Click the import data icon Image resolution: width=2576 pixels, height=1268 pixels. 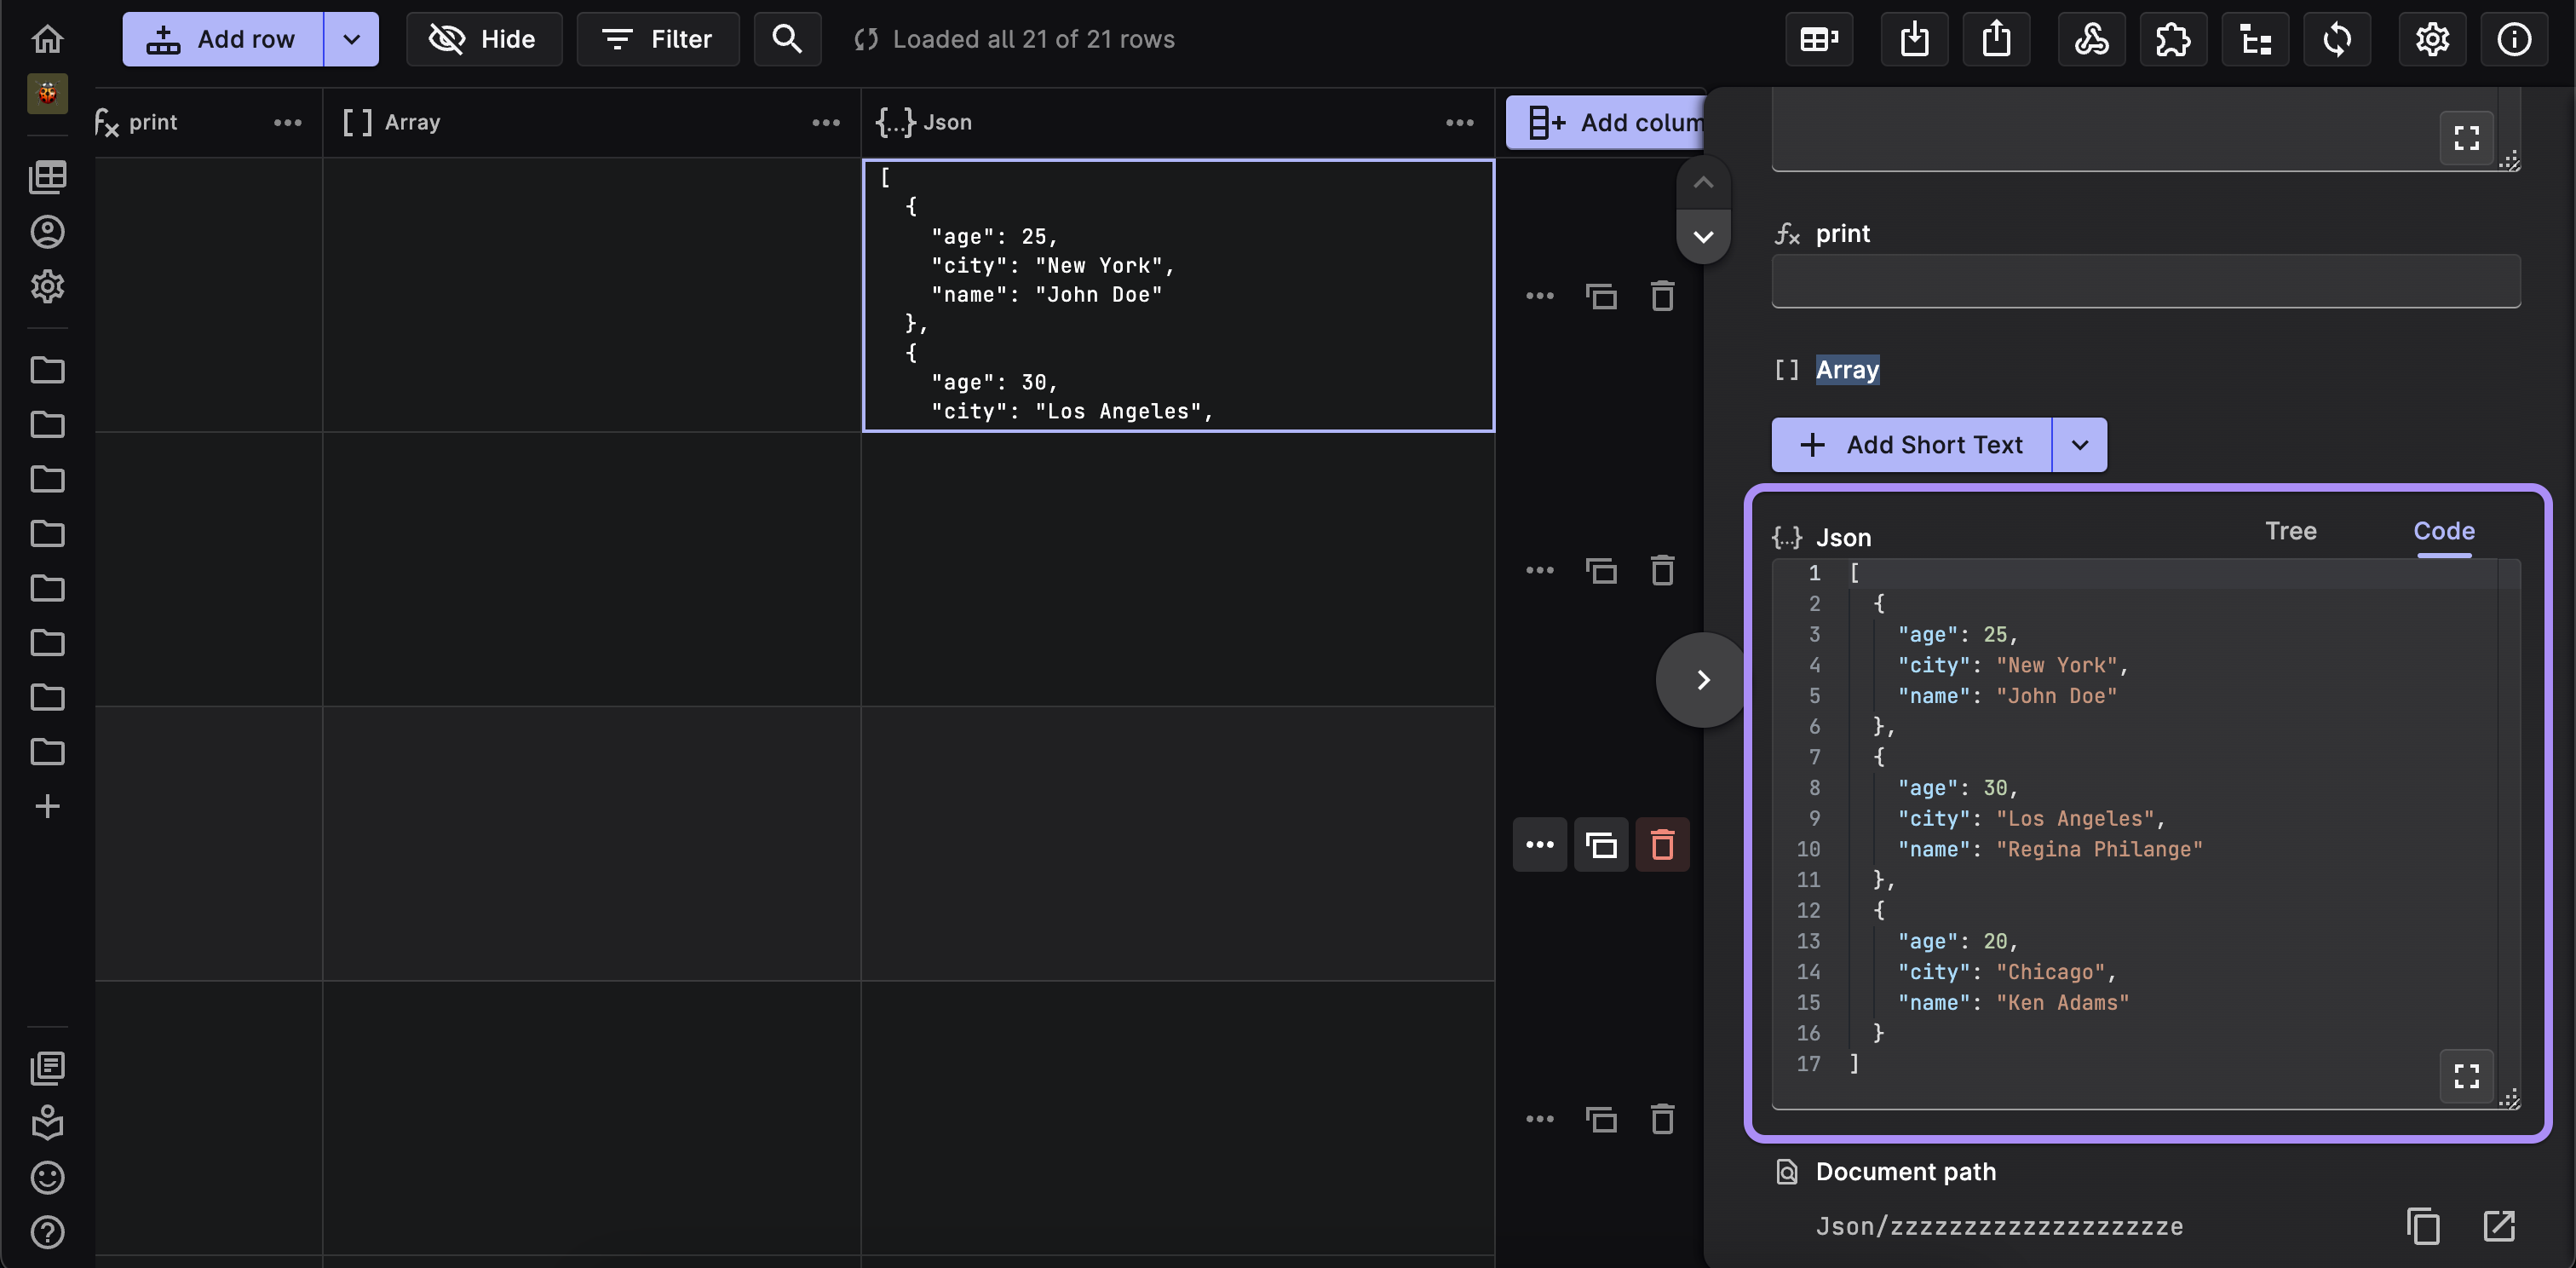(x=1914, y=39)
